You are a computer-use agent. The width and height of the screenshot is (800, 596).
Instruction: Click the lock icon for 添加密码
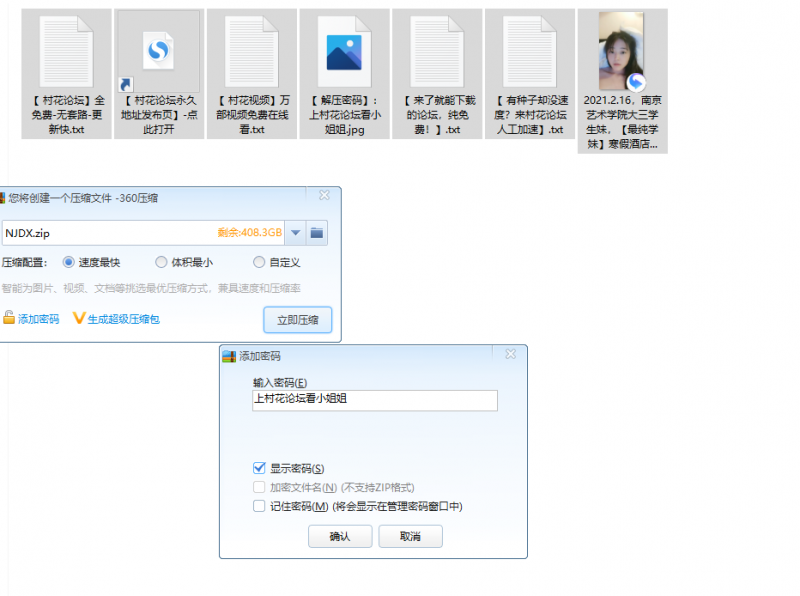(9, 318)
